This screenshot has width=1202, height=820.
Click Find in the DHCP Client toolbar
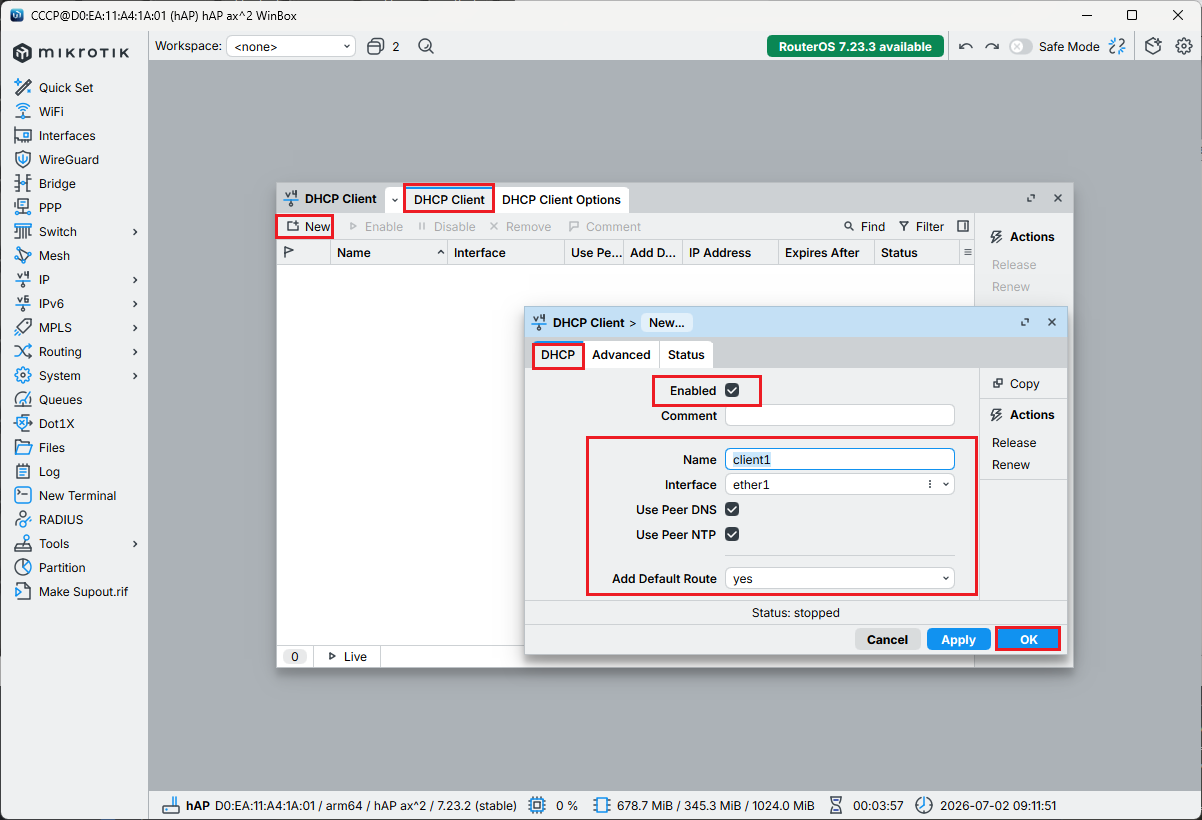(864, 226)
